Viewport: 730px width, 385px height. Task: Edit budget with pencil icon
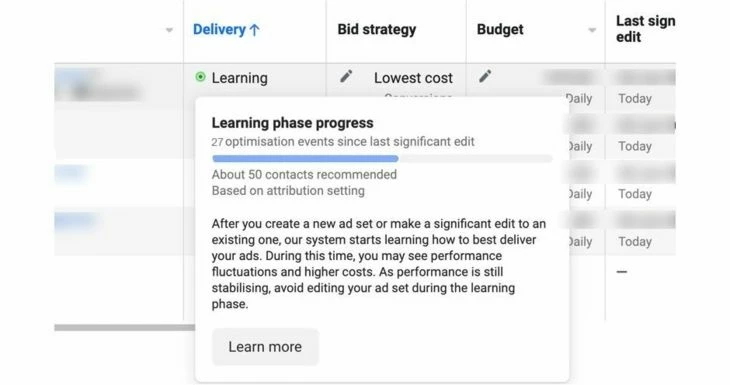coord(485,76)
